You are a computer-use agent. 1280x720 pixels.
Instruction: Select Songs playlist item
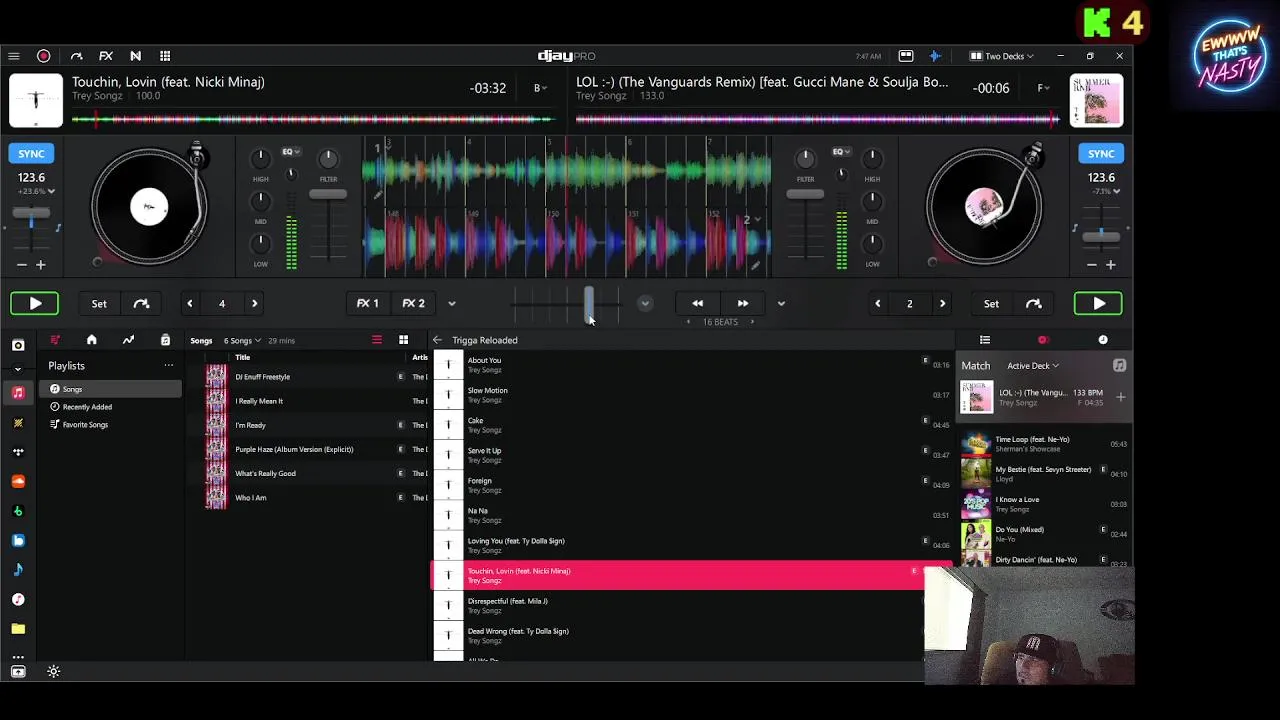[x=111, y=389]
